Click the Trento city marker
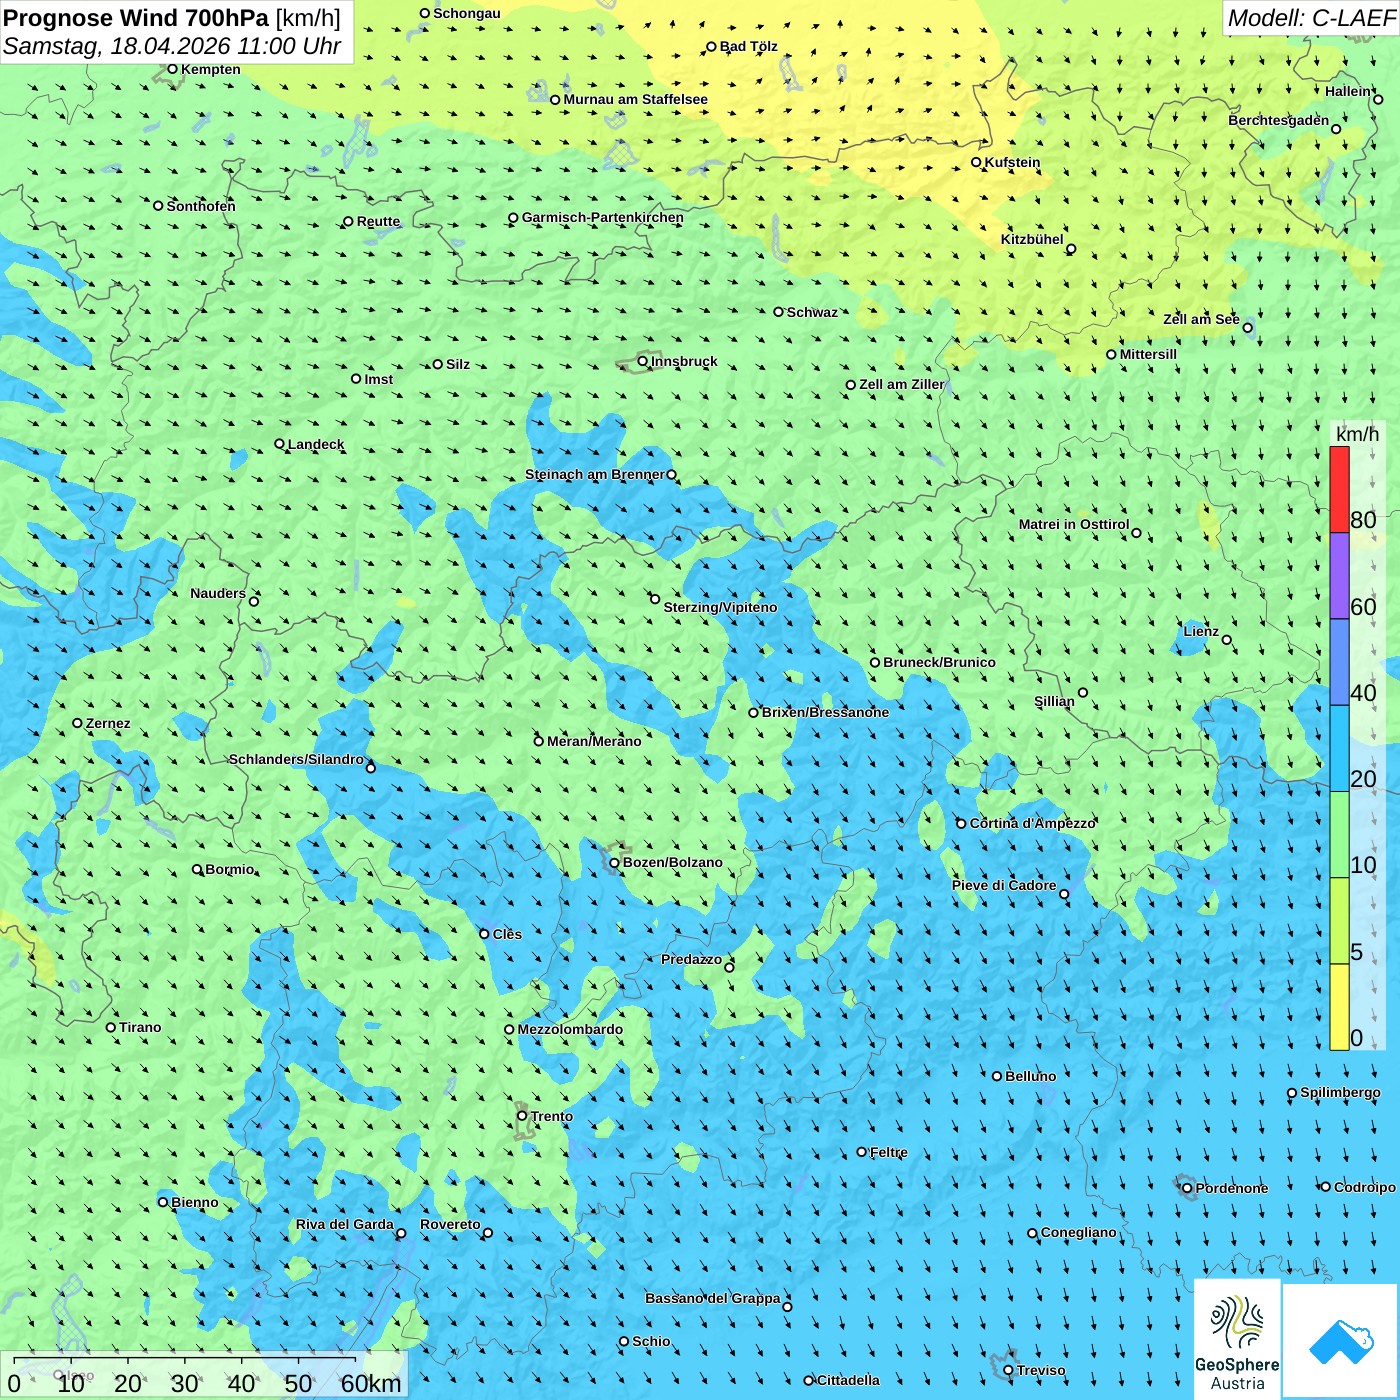The height and width of the screenshot is (1400, 1400). coord(522,1116)
